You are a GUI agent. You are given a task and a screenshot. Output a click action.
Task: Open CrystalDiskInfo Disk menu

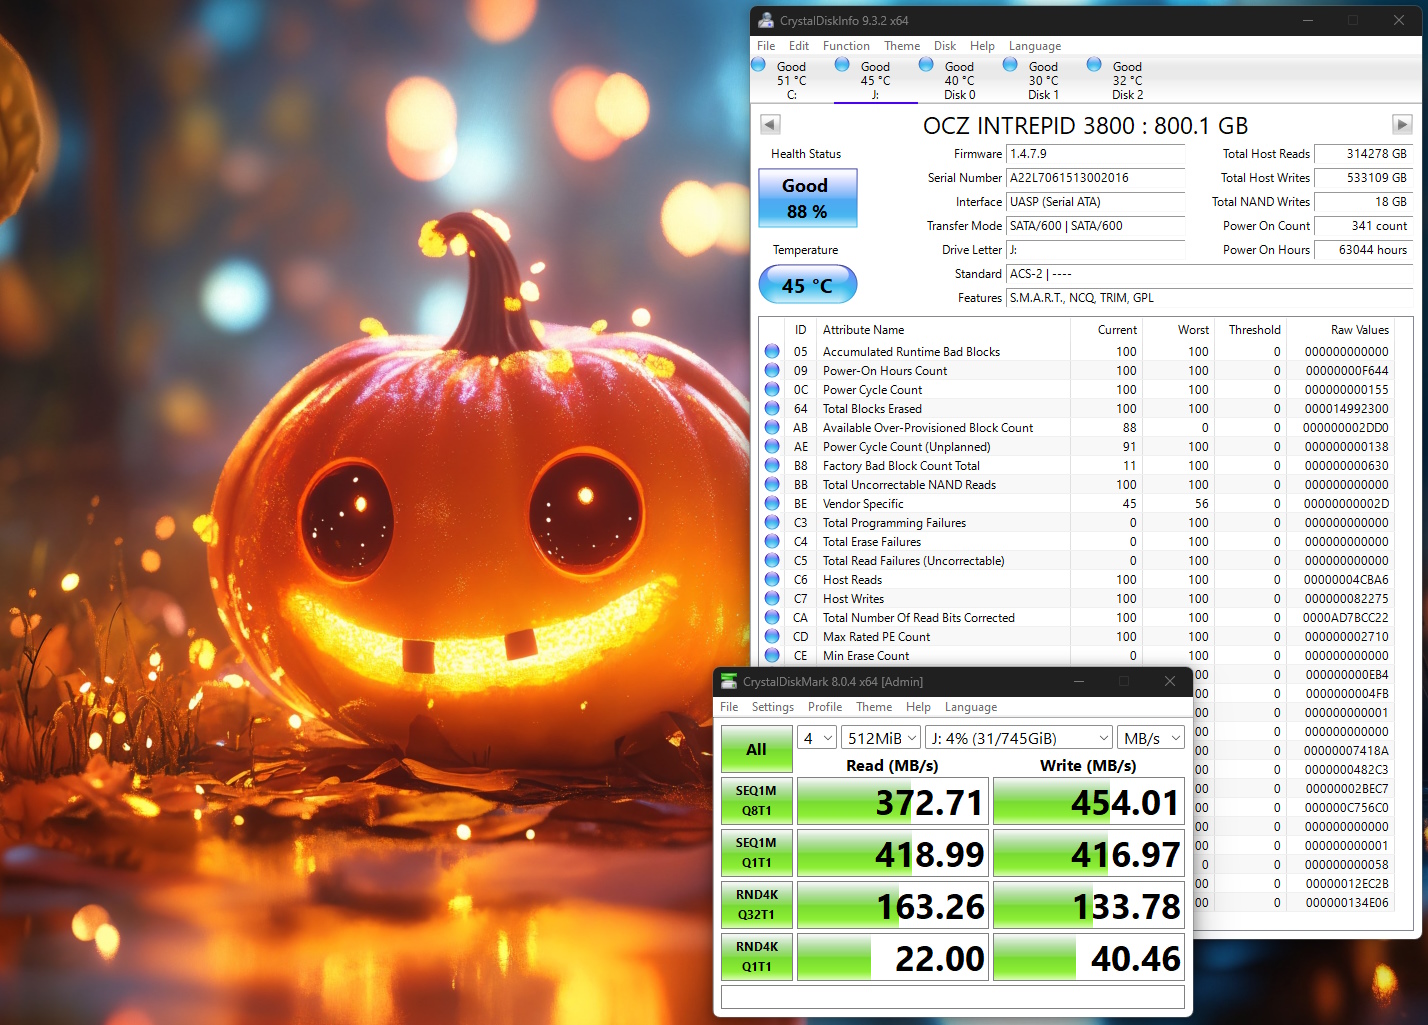[945, 46]
